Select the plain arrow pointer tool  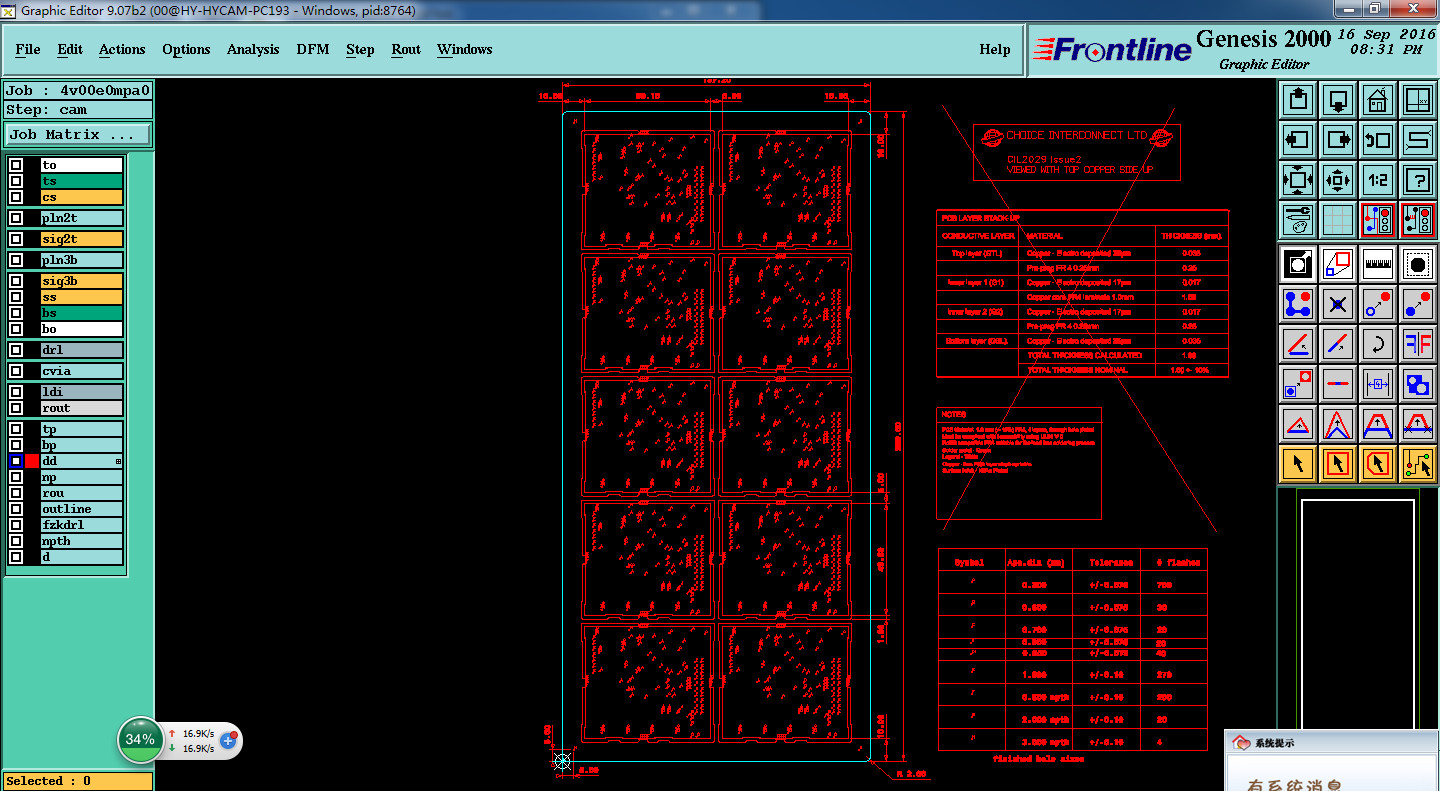tap(1298, 464)
